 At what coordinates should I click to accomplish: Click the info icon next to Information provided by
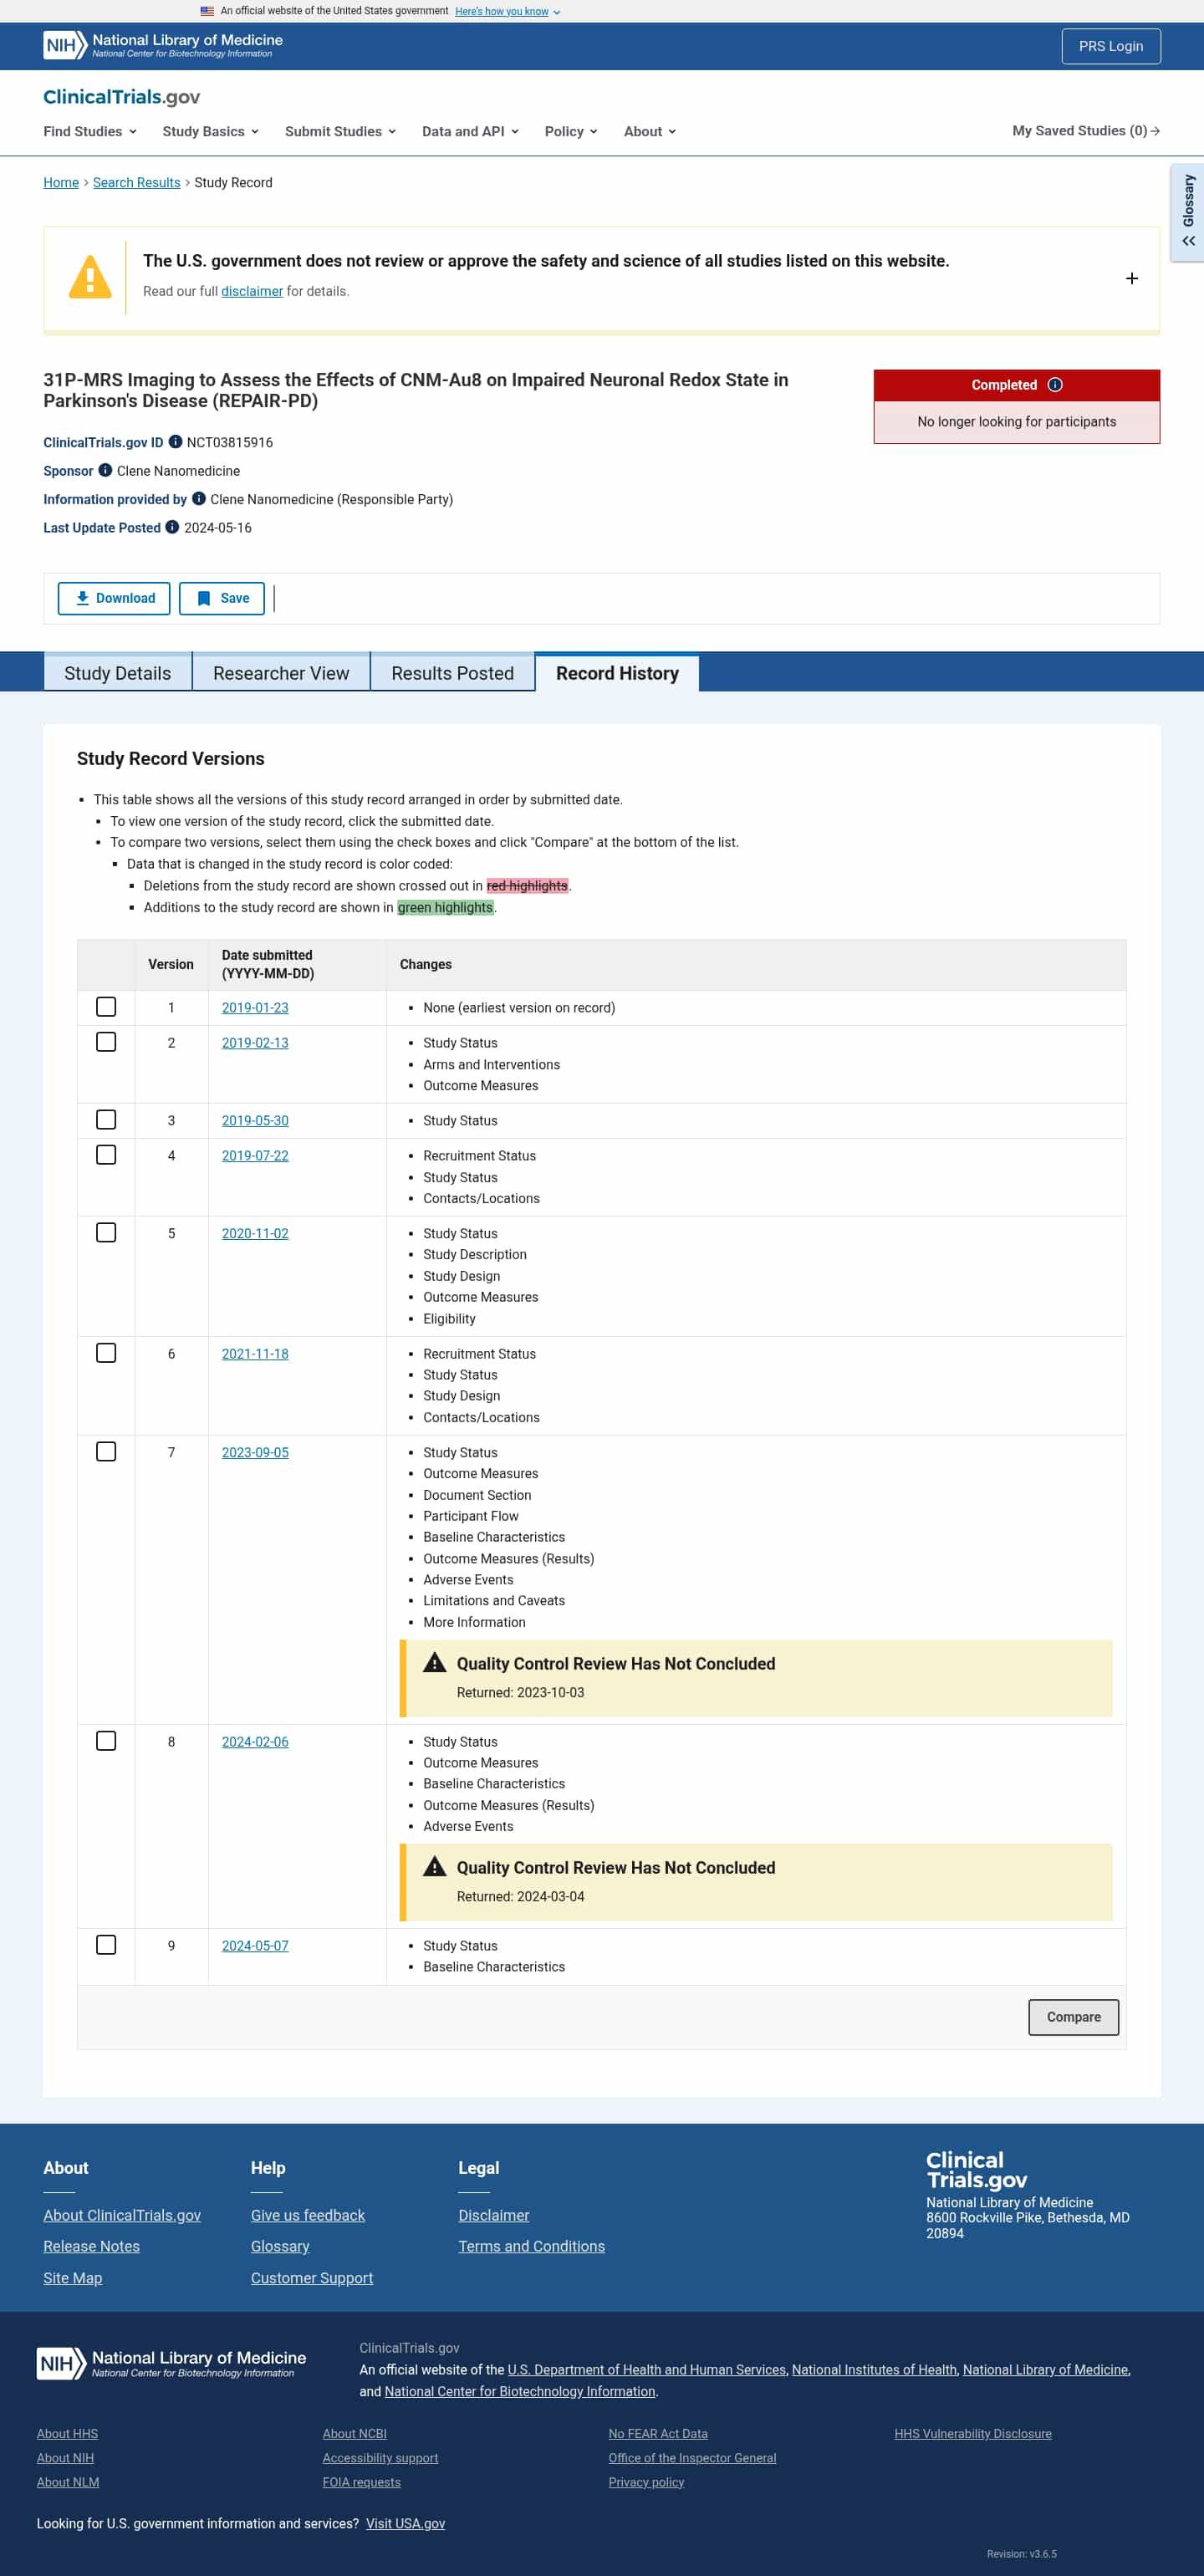coord(199,498)
